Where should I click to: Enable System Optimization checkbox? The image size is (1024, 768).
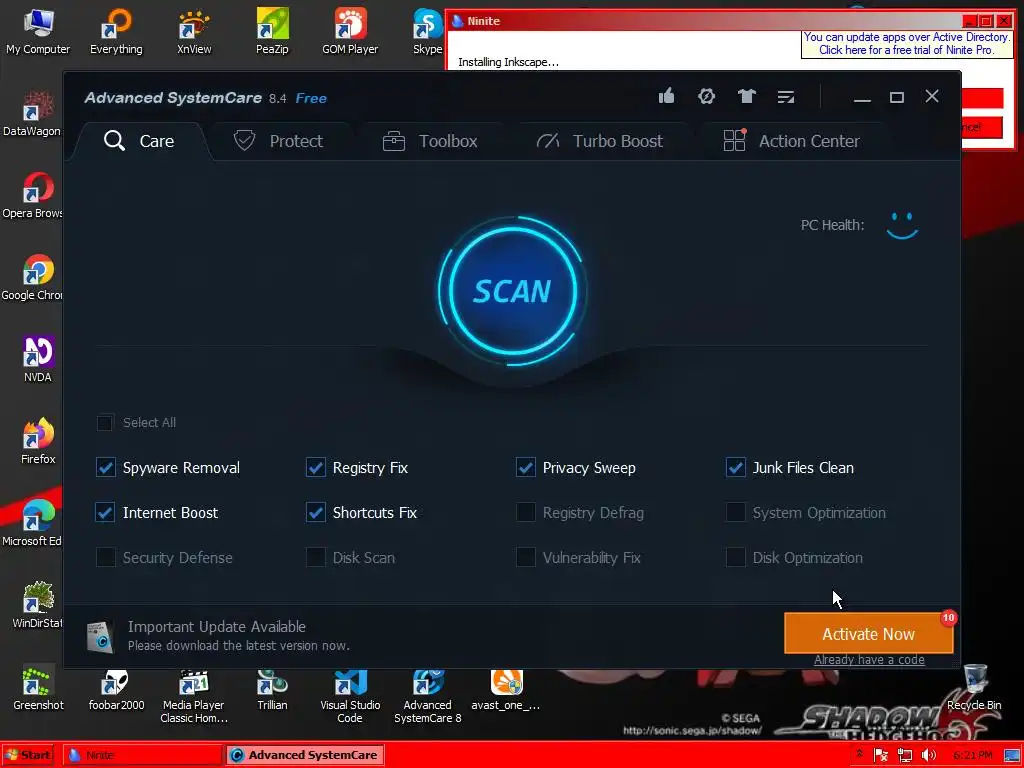(735, 513)
